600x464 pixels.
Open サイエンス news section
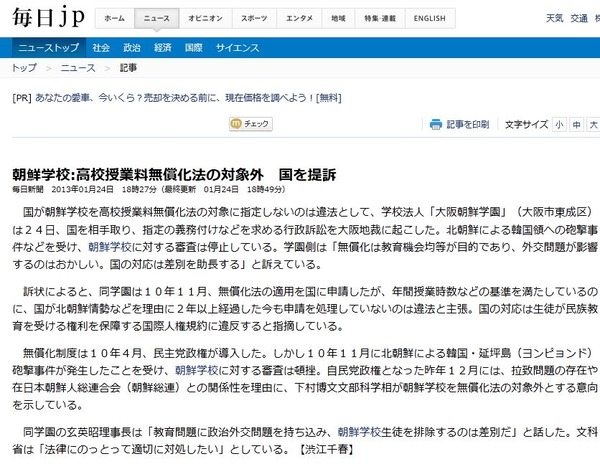click(237, 48)
